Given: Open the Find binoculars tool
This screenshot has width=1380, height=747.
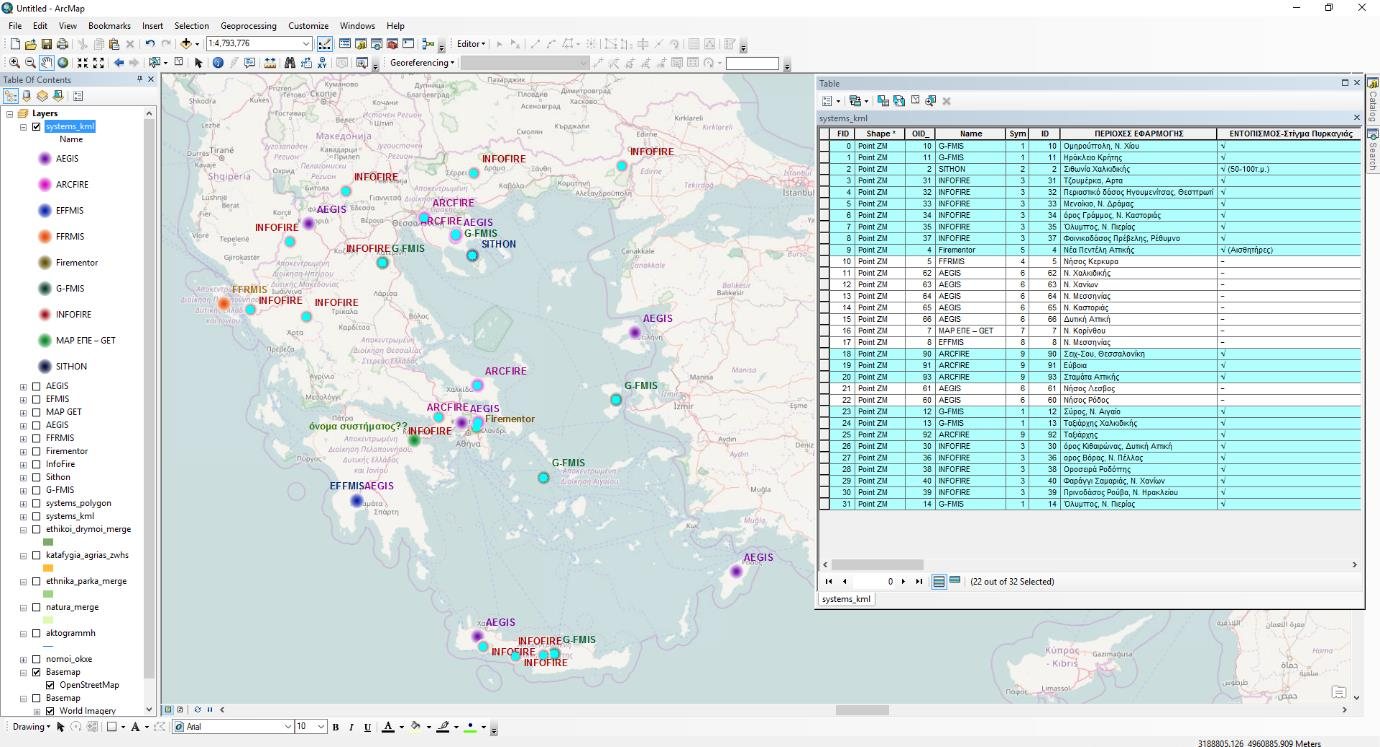Looking at the screenshot, I should [x=289, y=62].
